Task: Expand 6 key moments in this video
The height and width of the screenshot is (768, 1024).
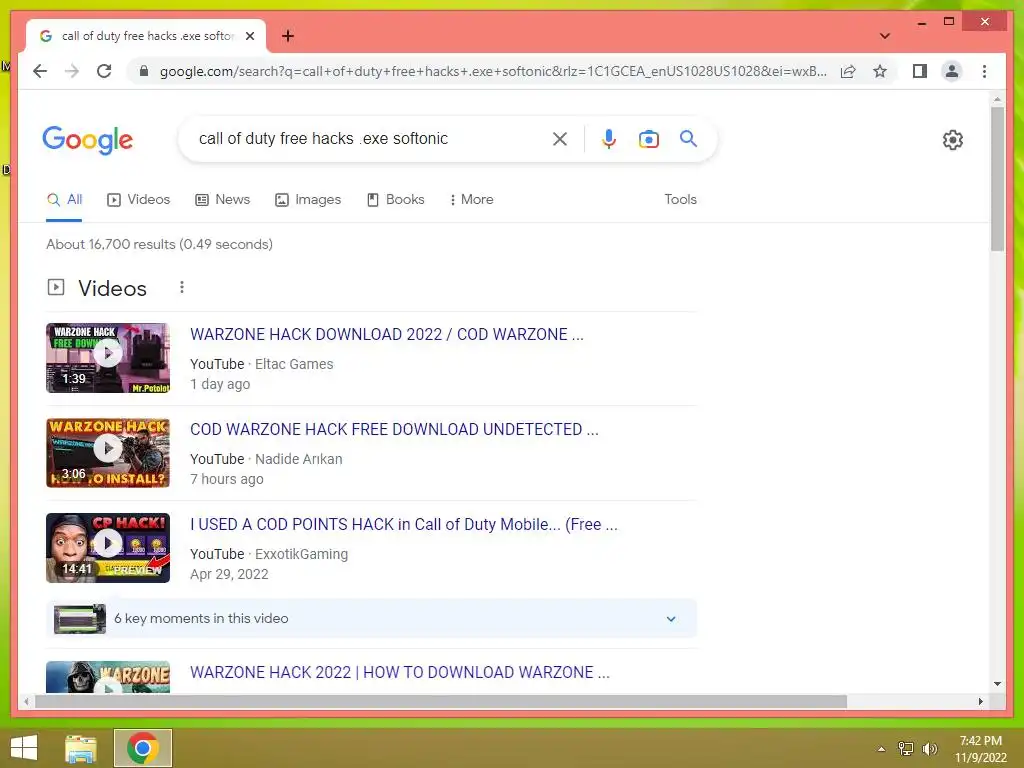Action: [x=371, y=618]
